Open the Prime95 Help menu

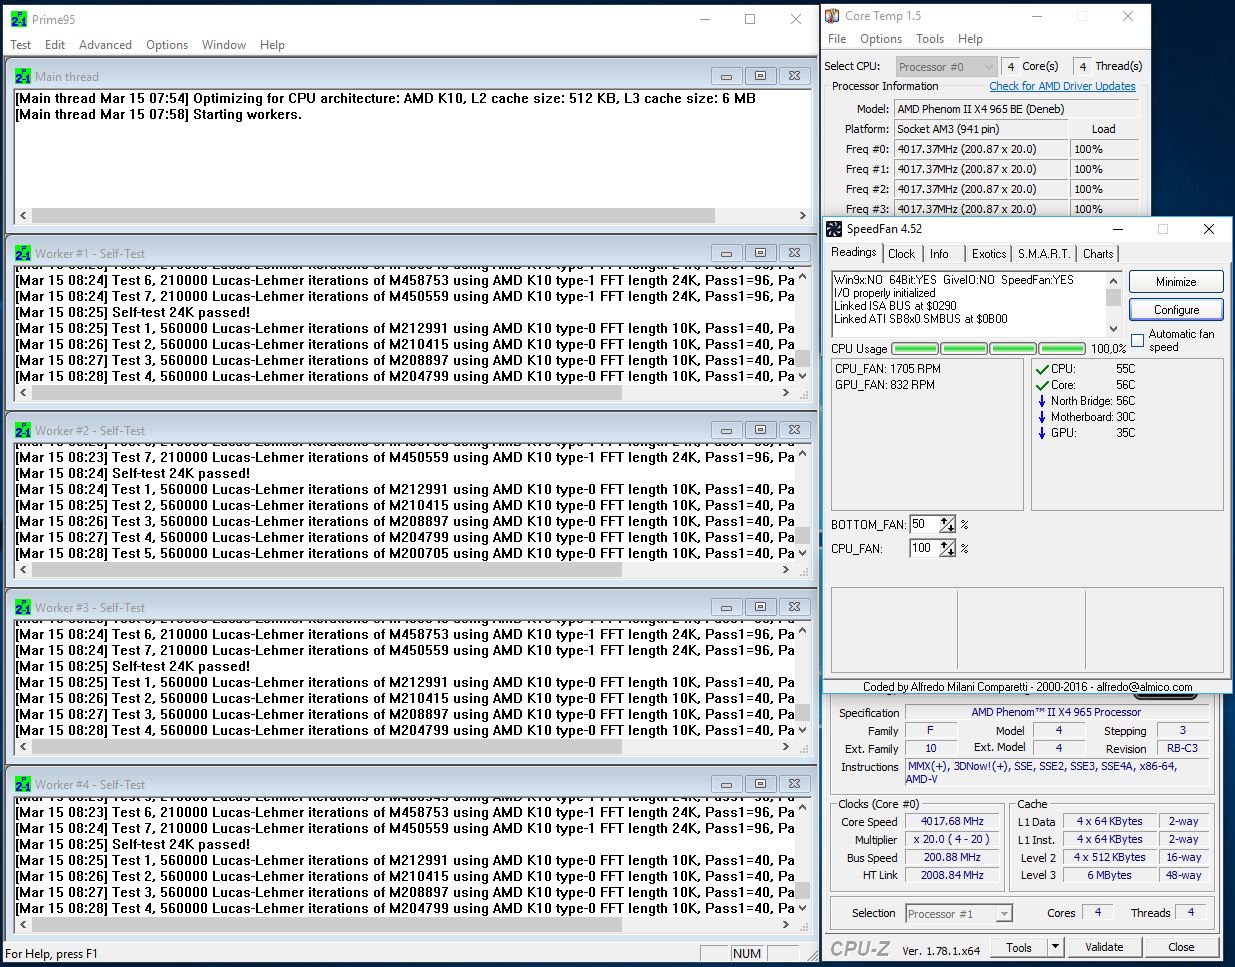point(272,45)
